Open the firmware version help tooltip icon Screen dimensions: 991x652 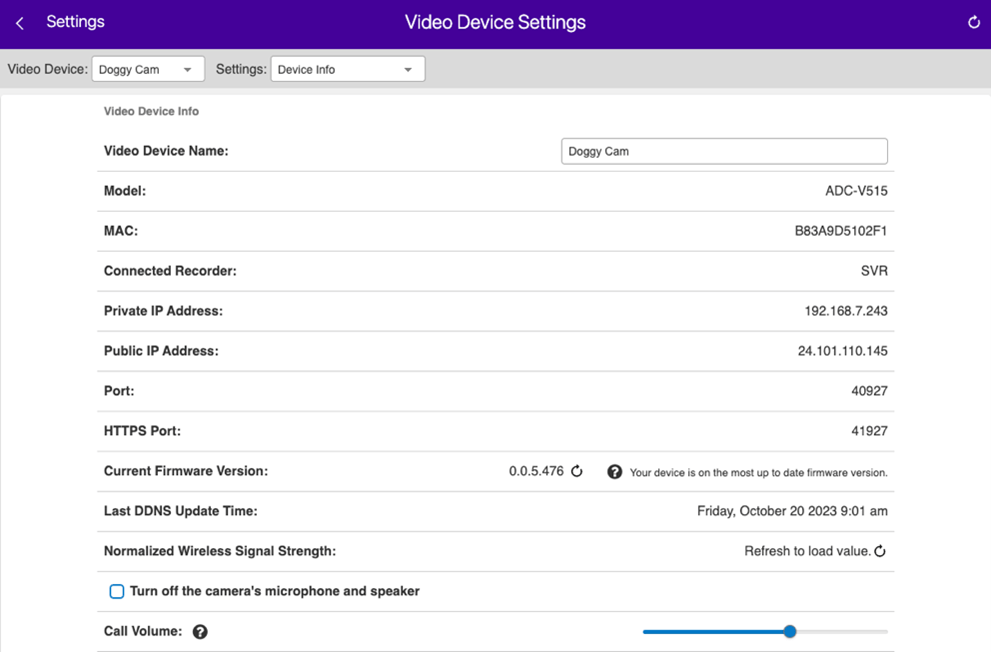[615, 472]
